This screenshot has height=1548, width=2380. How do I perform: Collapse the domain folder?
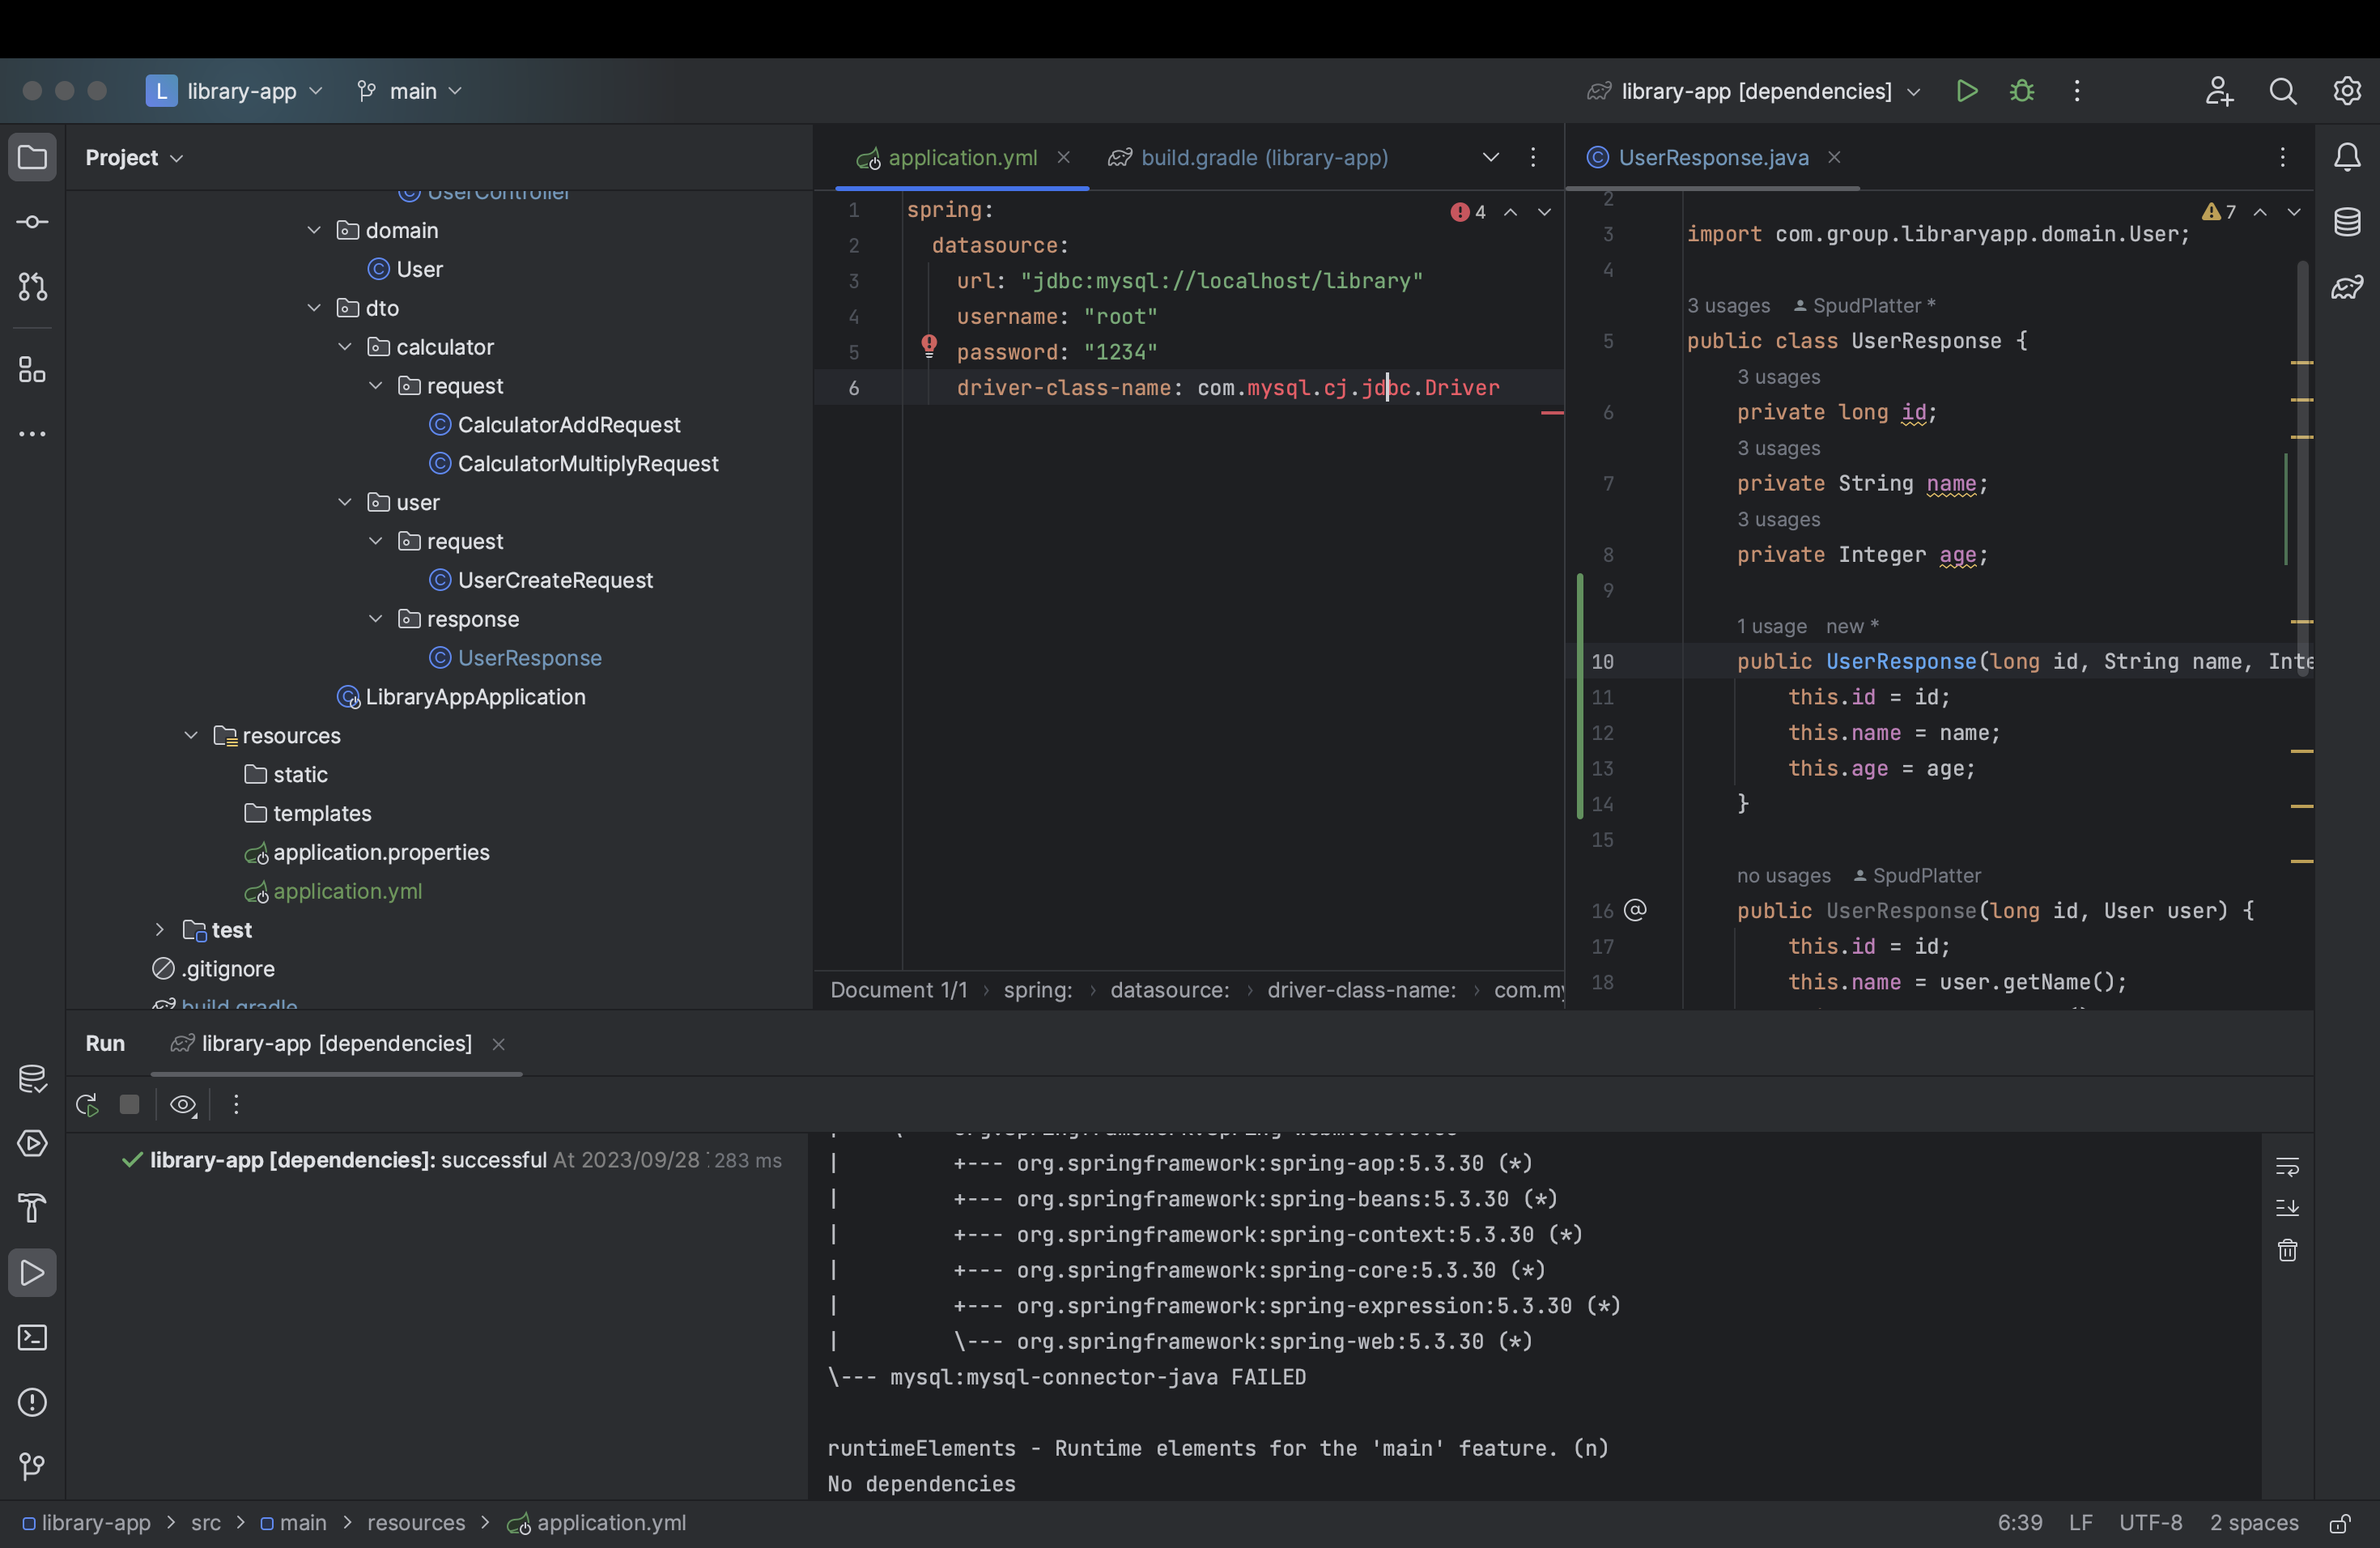pos(314,230)
